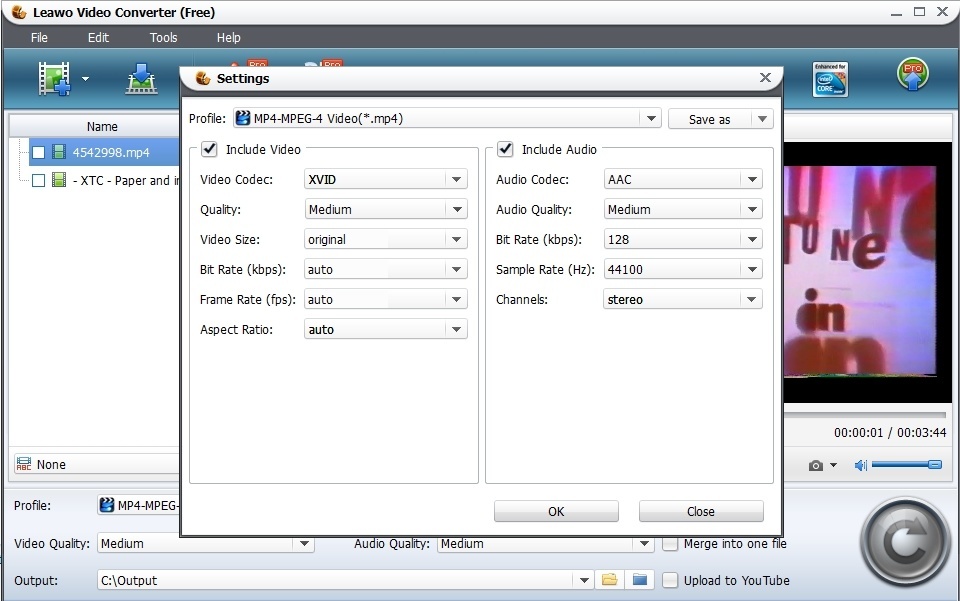This screenshot has height=601, width=960.
Task: Enable Merge into one file
Action: 669,544
